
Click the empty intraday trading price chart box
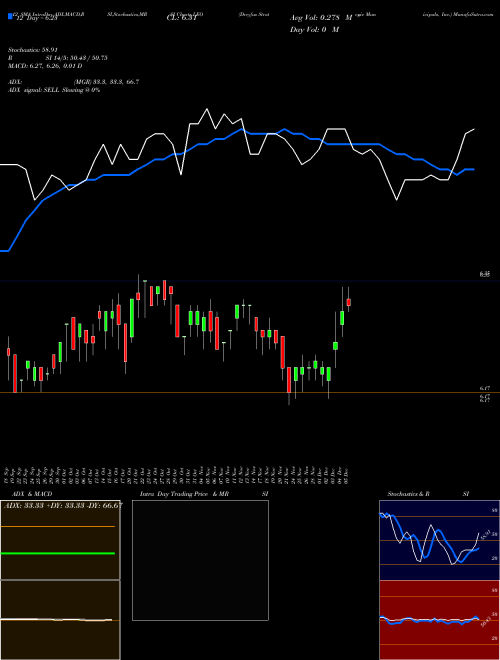coord(200,560)
